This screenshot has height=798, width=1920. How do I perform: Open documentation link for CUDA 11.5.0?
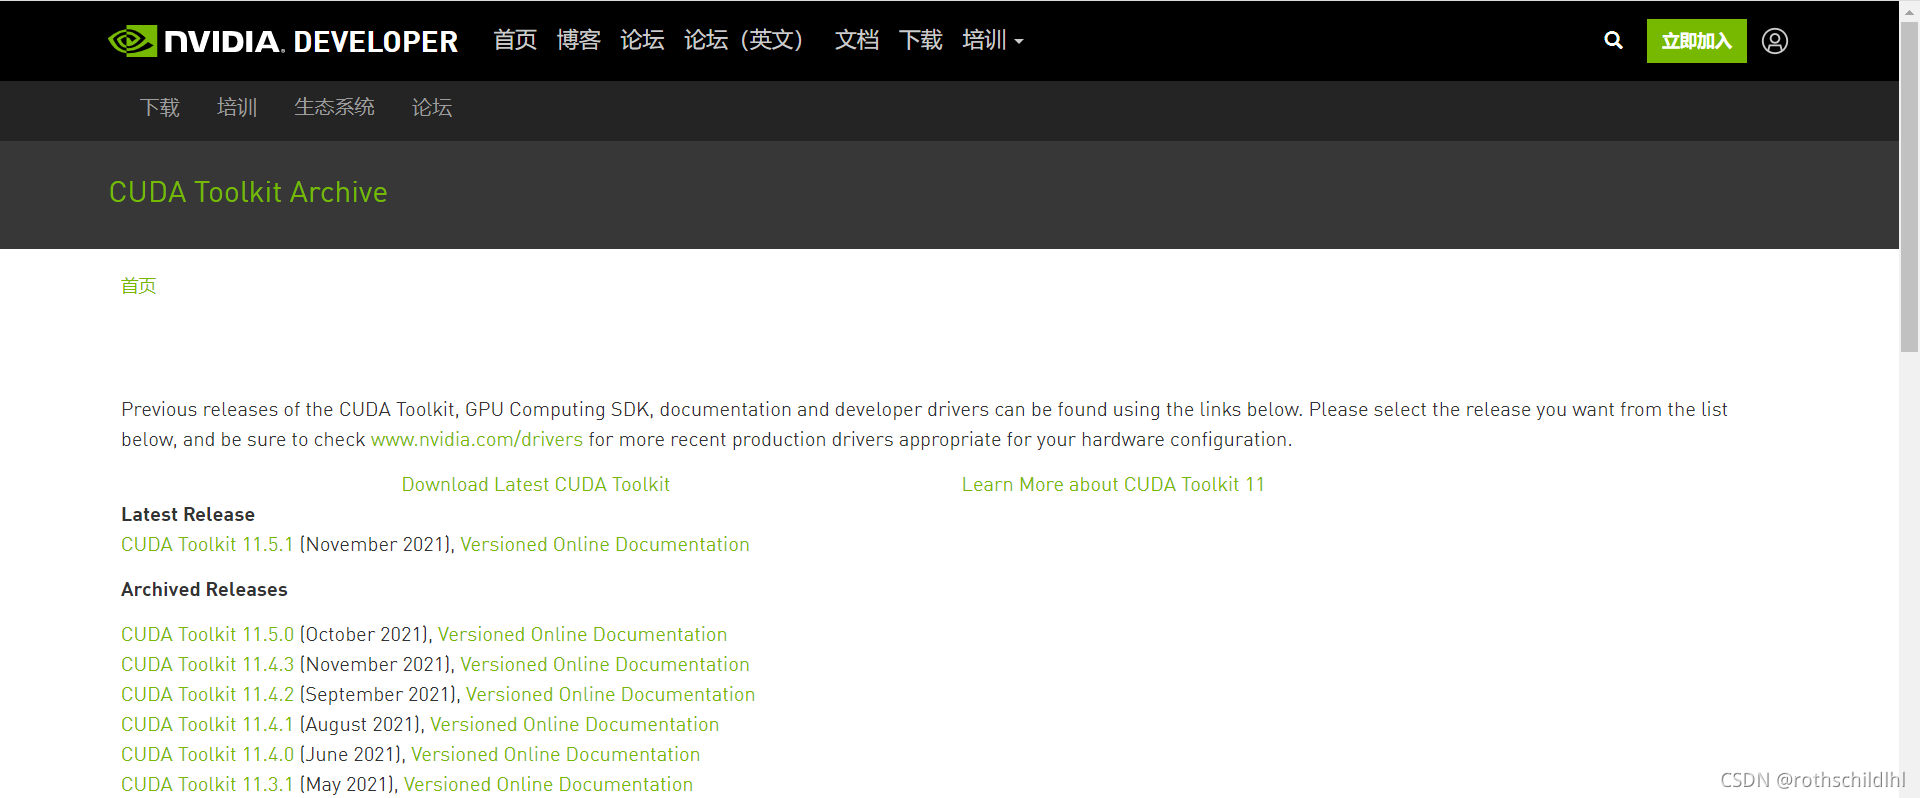point(583,635)
